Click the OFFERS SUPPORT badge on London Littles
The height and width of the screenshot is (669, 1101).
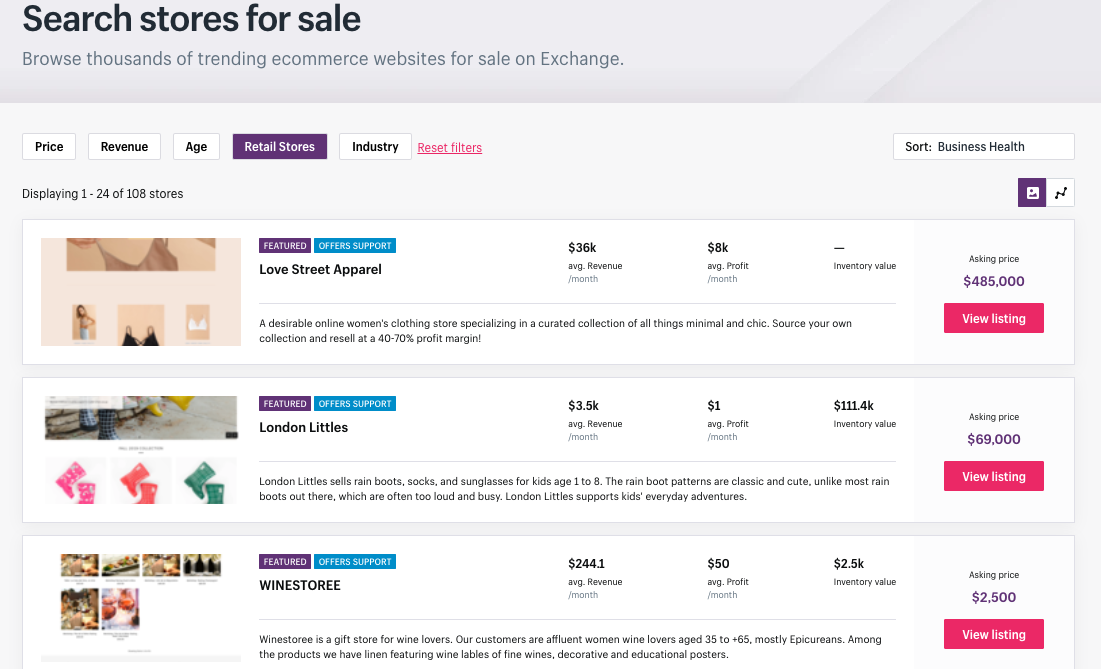[x=355, y=403]
